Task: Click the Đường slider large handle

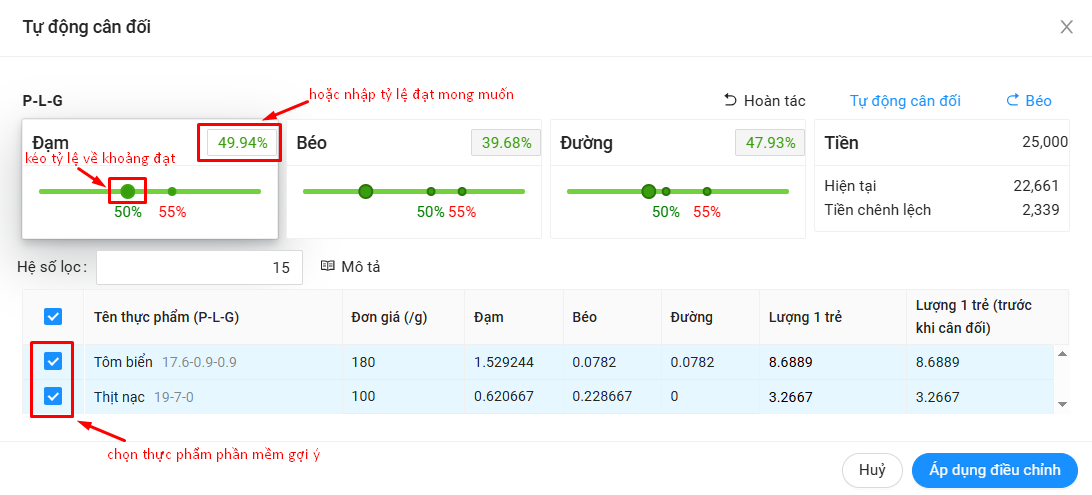Action: 649,191
